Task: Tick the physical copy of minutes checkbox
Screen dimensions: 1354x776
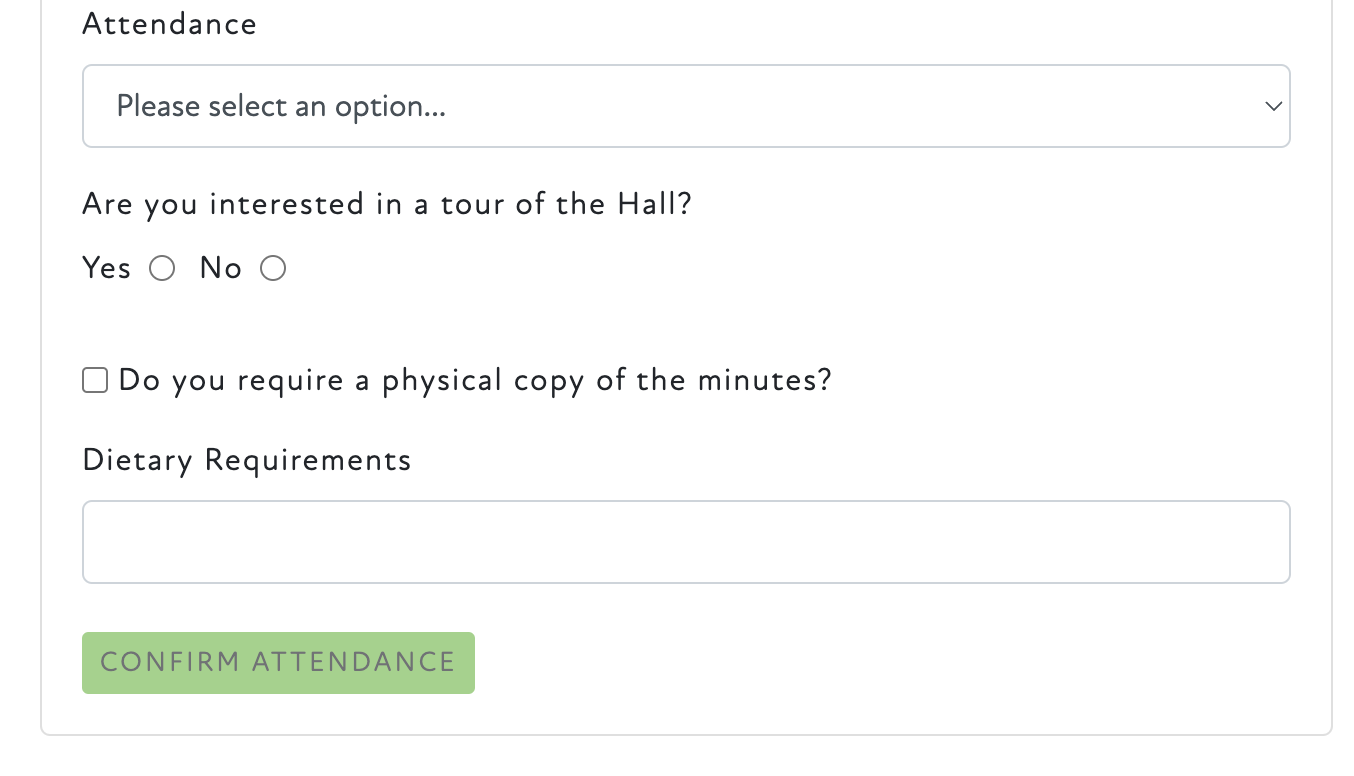Action: point(95,380)
